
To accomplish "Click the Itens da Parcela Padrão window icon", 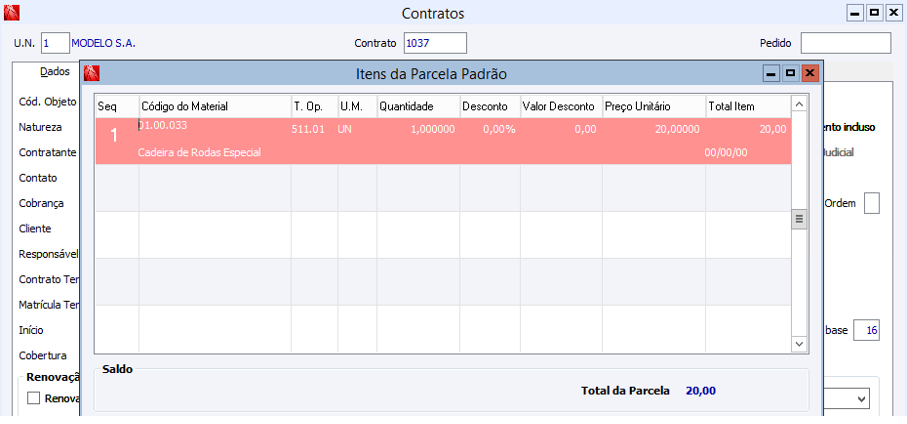I will (92, 74).
